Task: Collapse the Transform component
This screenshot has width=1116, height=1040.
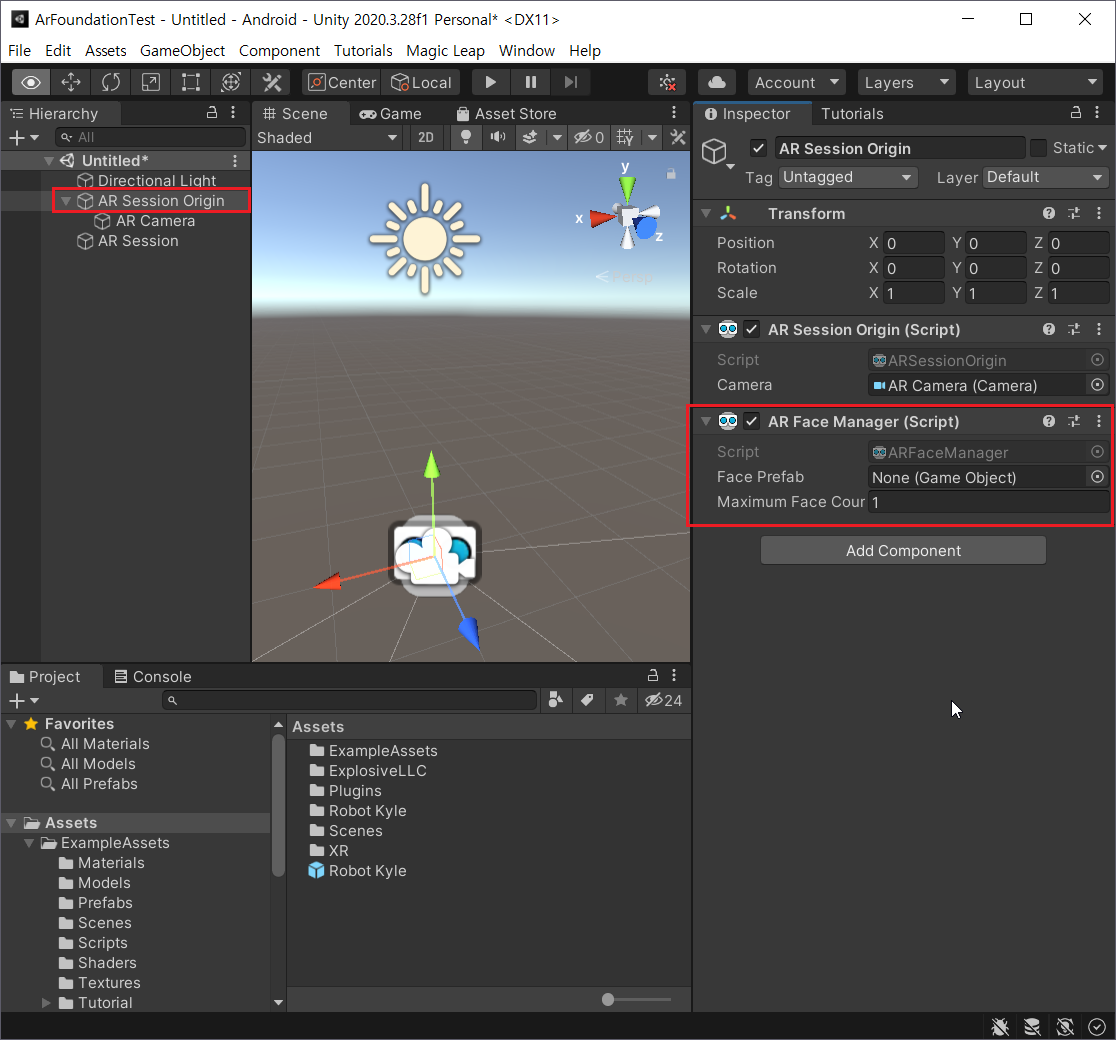Action: tap(706, 213)
